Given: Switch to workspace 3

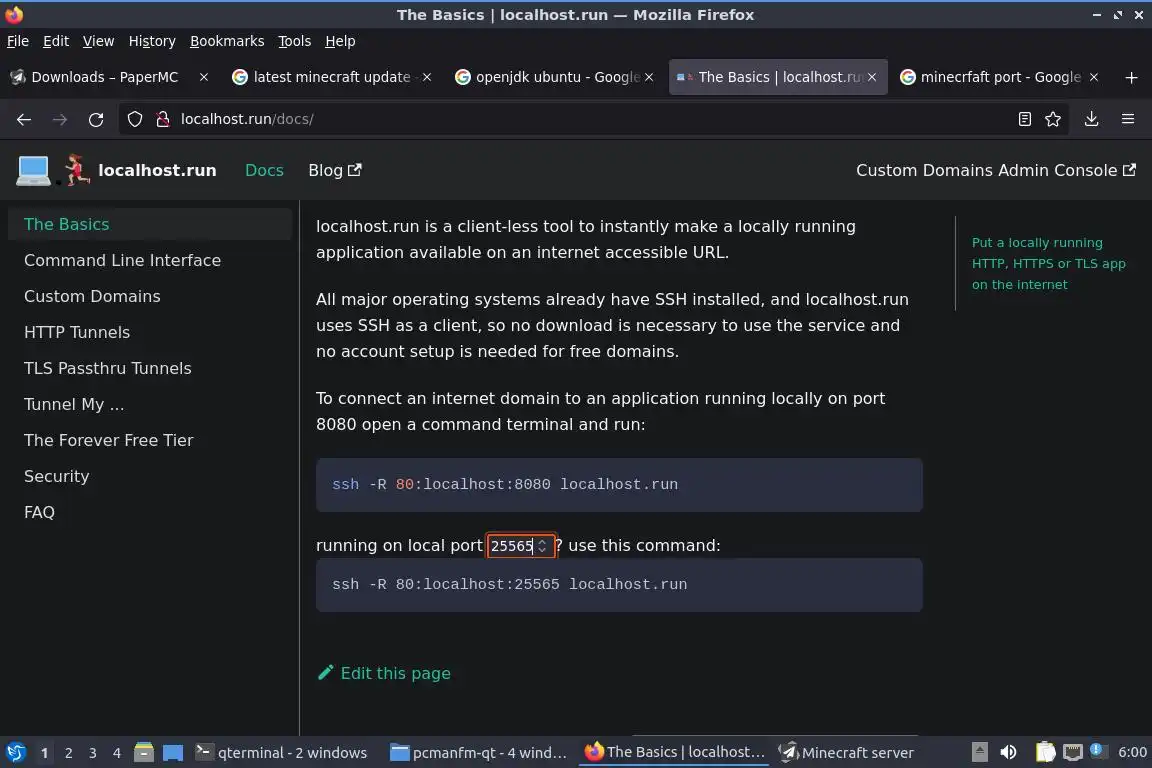Looking at the screenshot, I should click(x=93, y=753).
